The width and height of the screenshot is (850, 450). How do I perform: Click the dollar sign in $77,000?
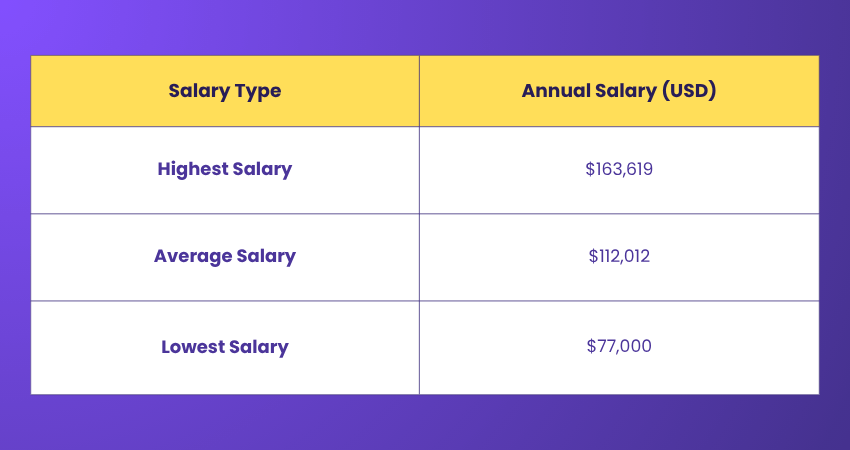tap(592, 347)
